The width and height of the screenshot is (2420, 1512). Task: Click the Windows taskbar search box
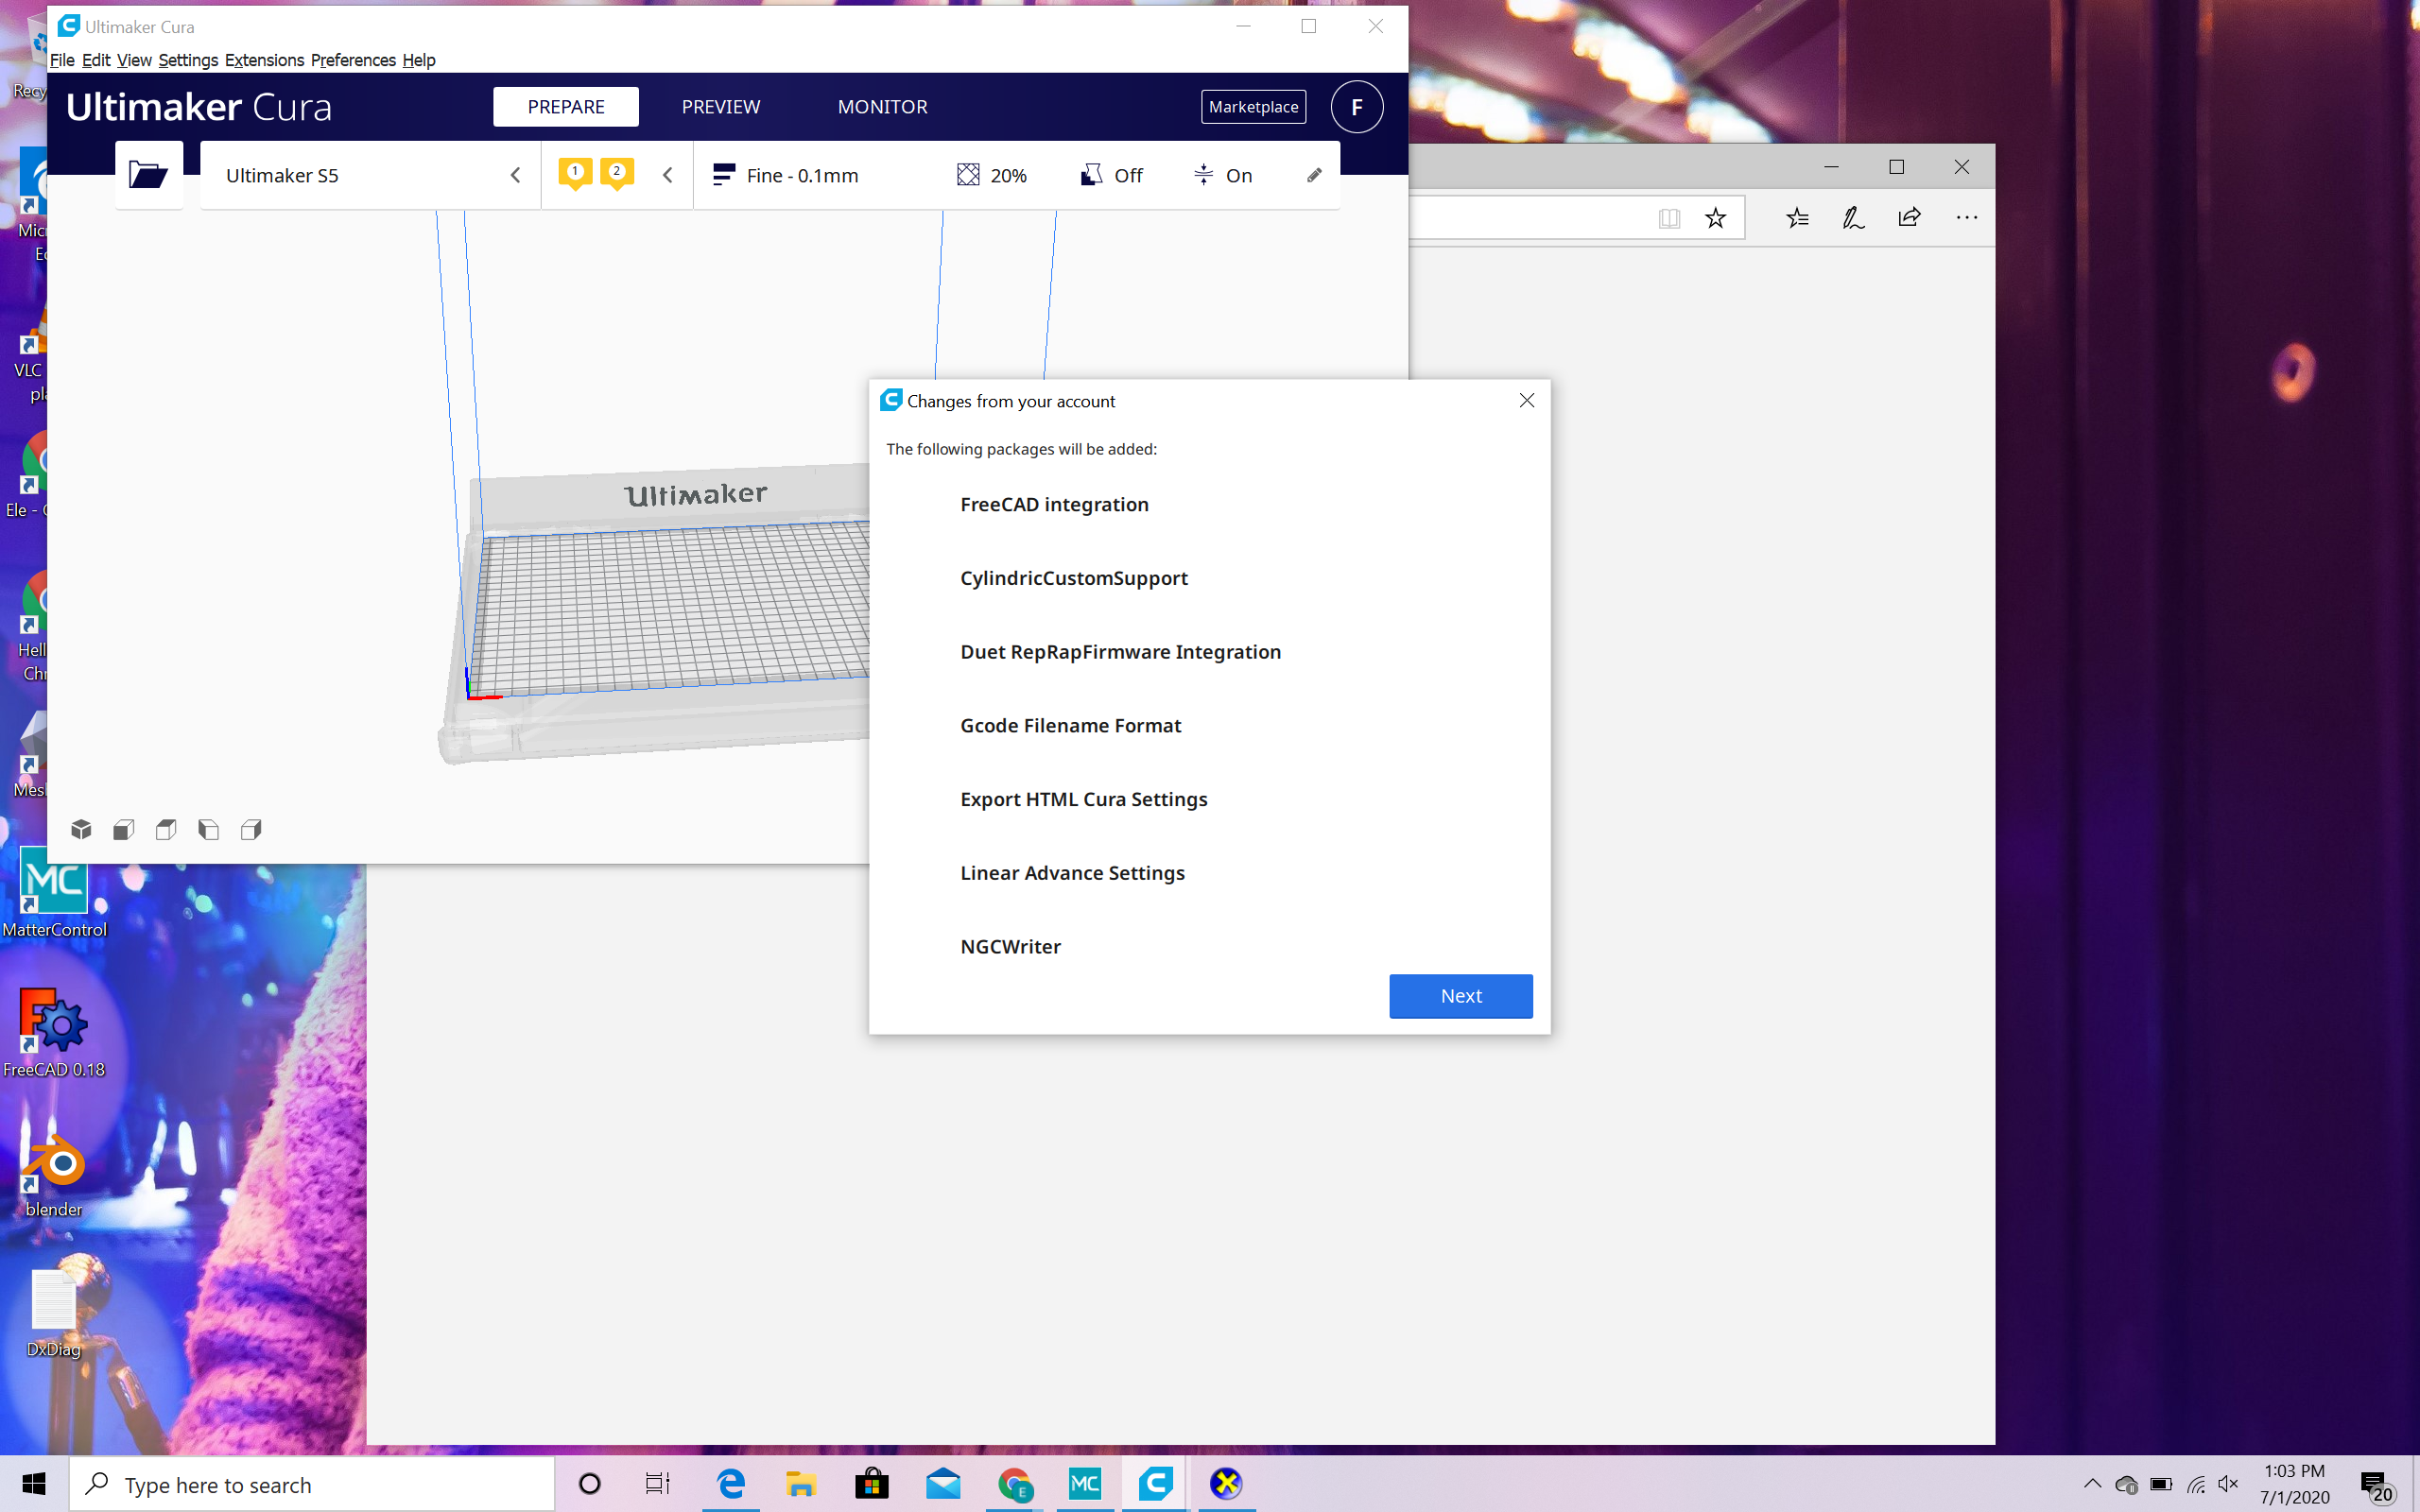[312, 1484]
